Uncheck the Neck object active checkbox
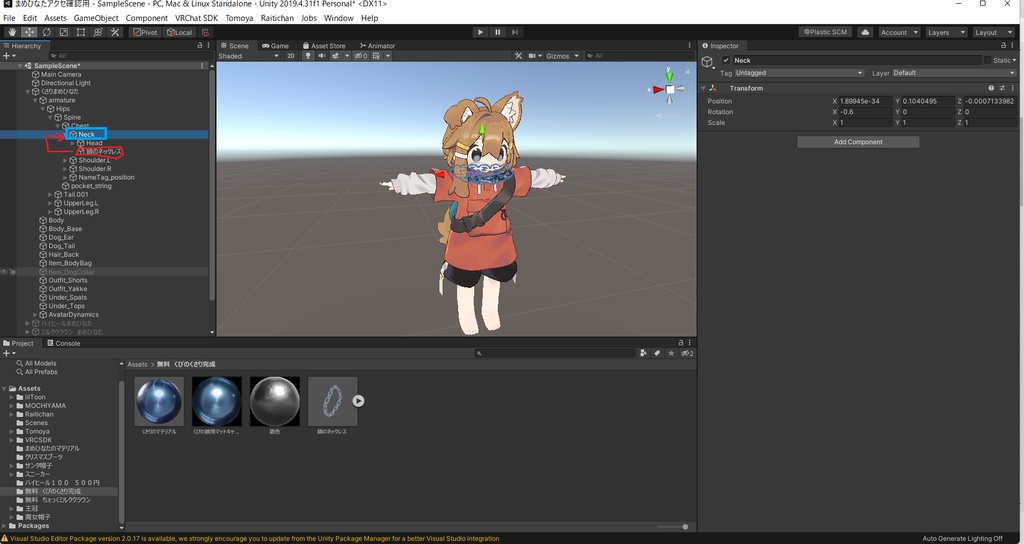The image size is (1024, 544). (726, 60)
